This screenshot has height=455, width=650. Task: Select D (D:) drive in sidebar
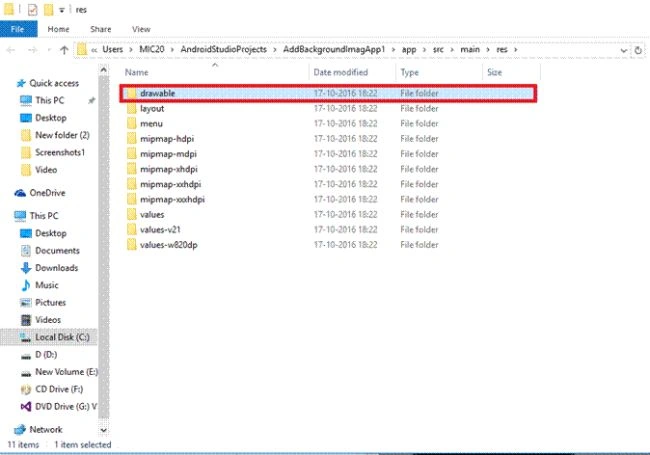46,355
